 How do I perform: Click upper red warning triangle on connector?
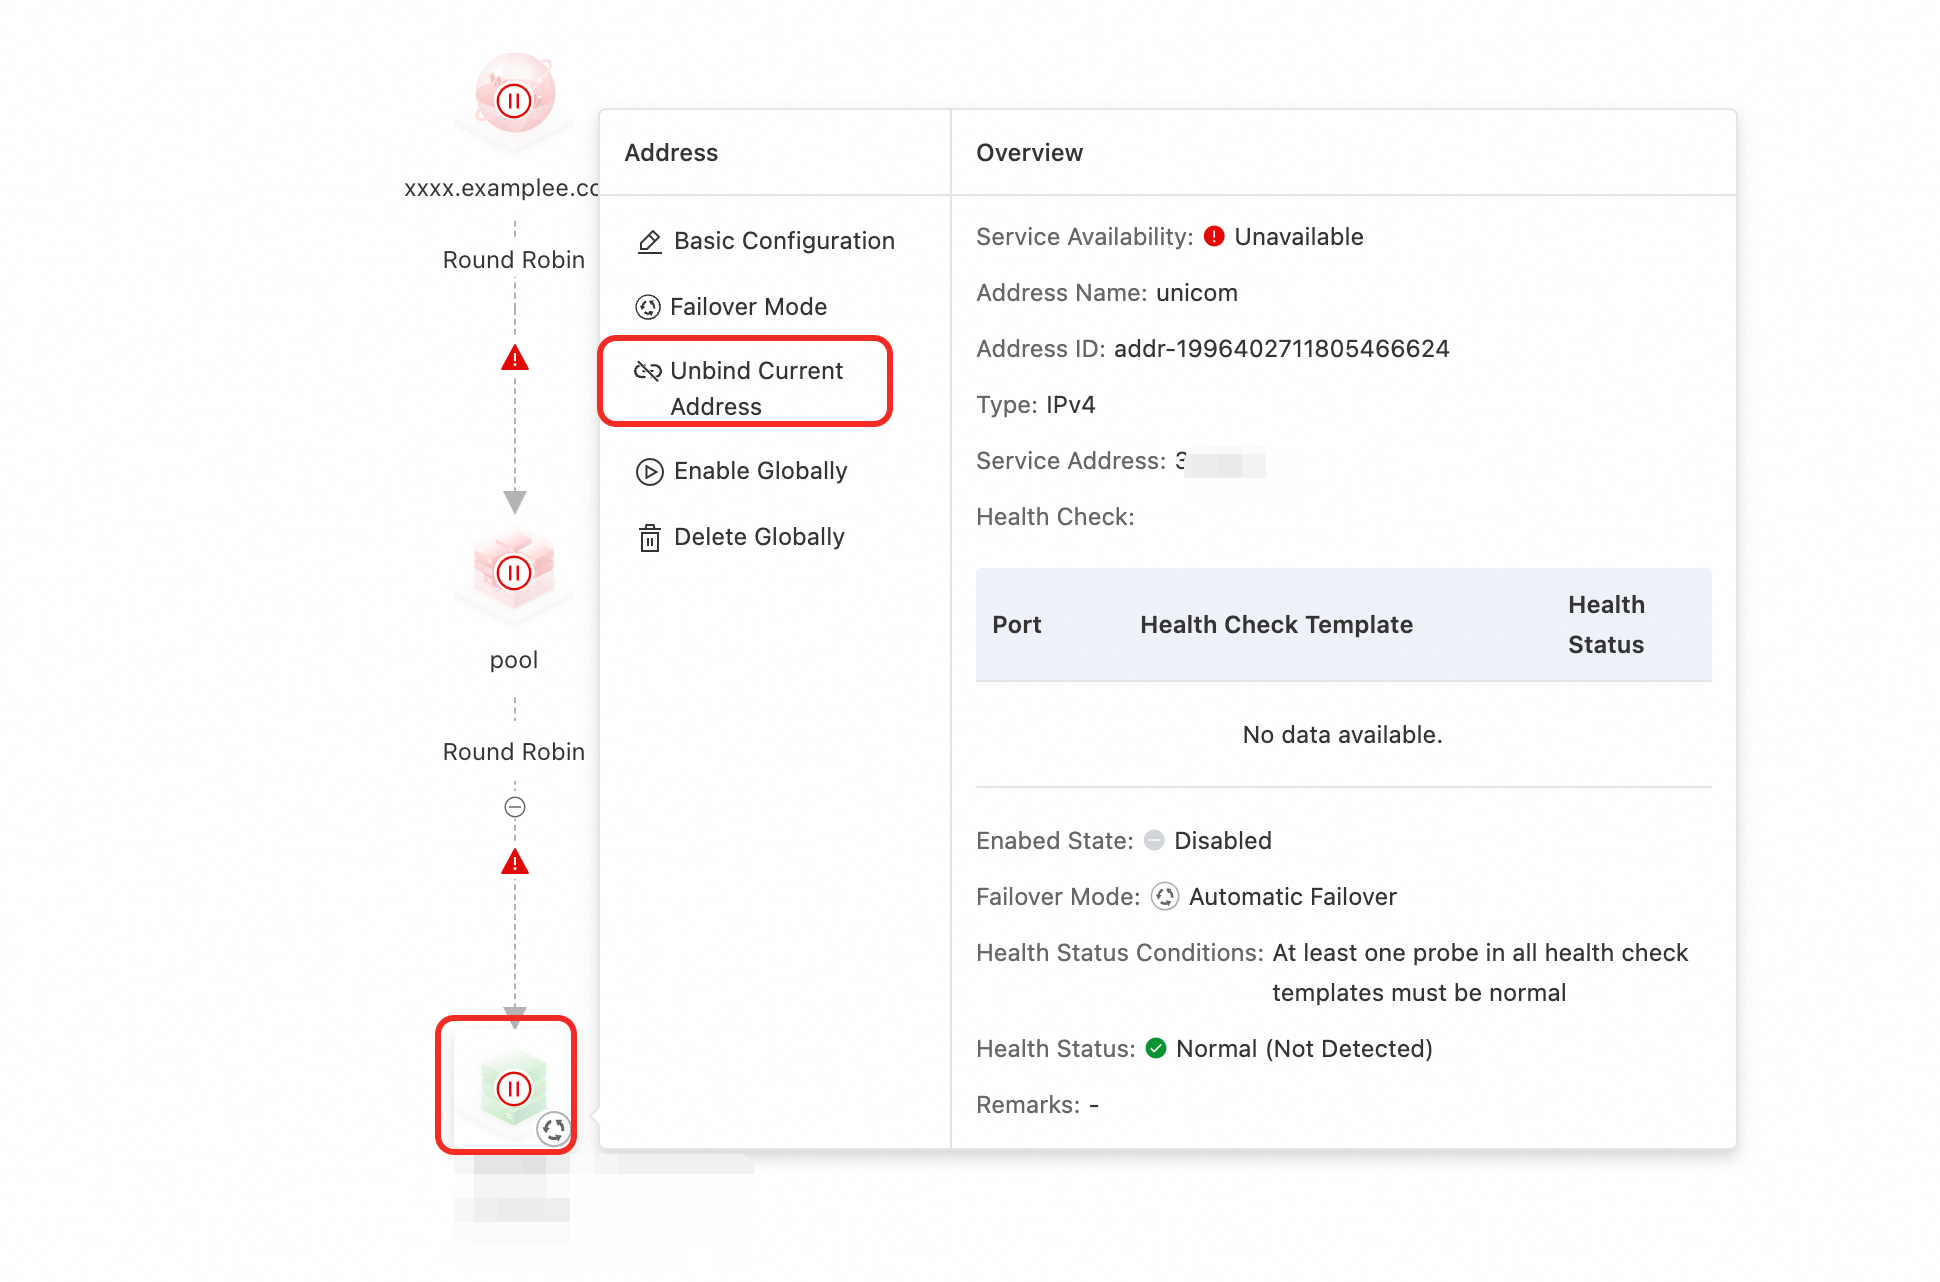point(515,358)
